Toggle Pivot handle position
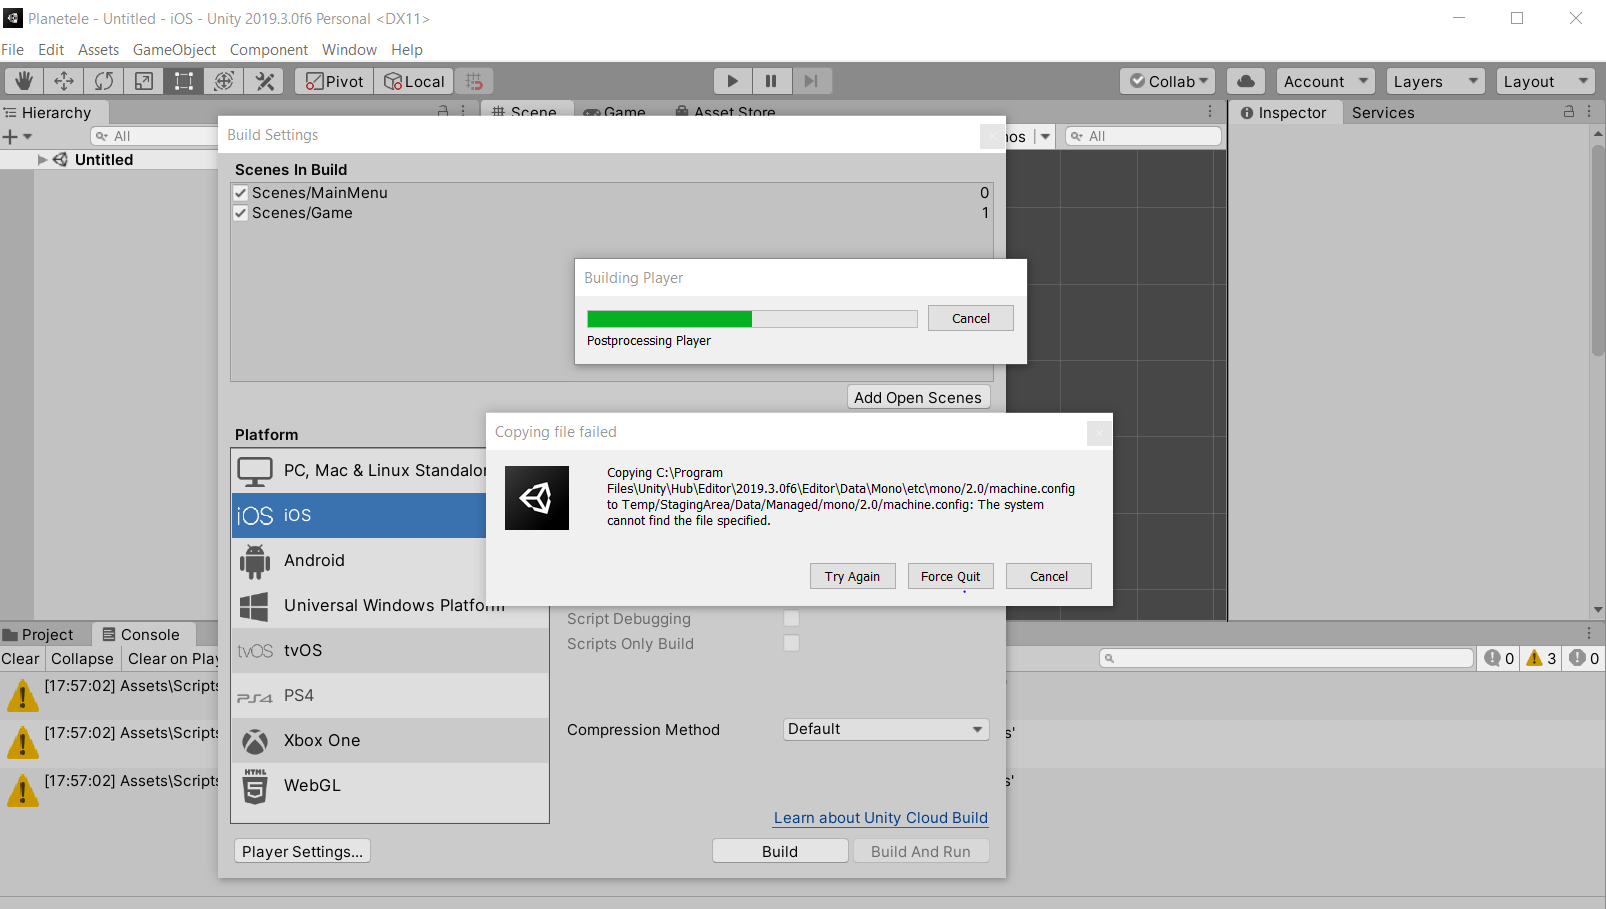Viewport: 1606px width, 909px height. coord(334,81)
